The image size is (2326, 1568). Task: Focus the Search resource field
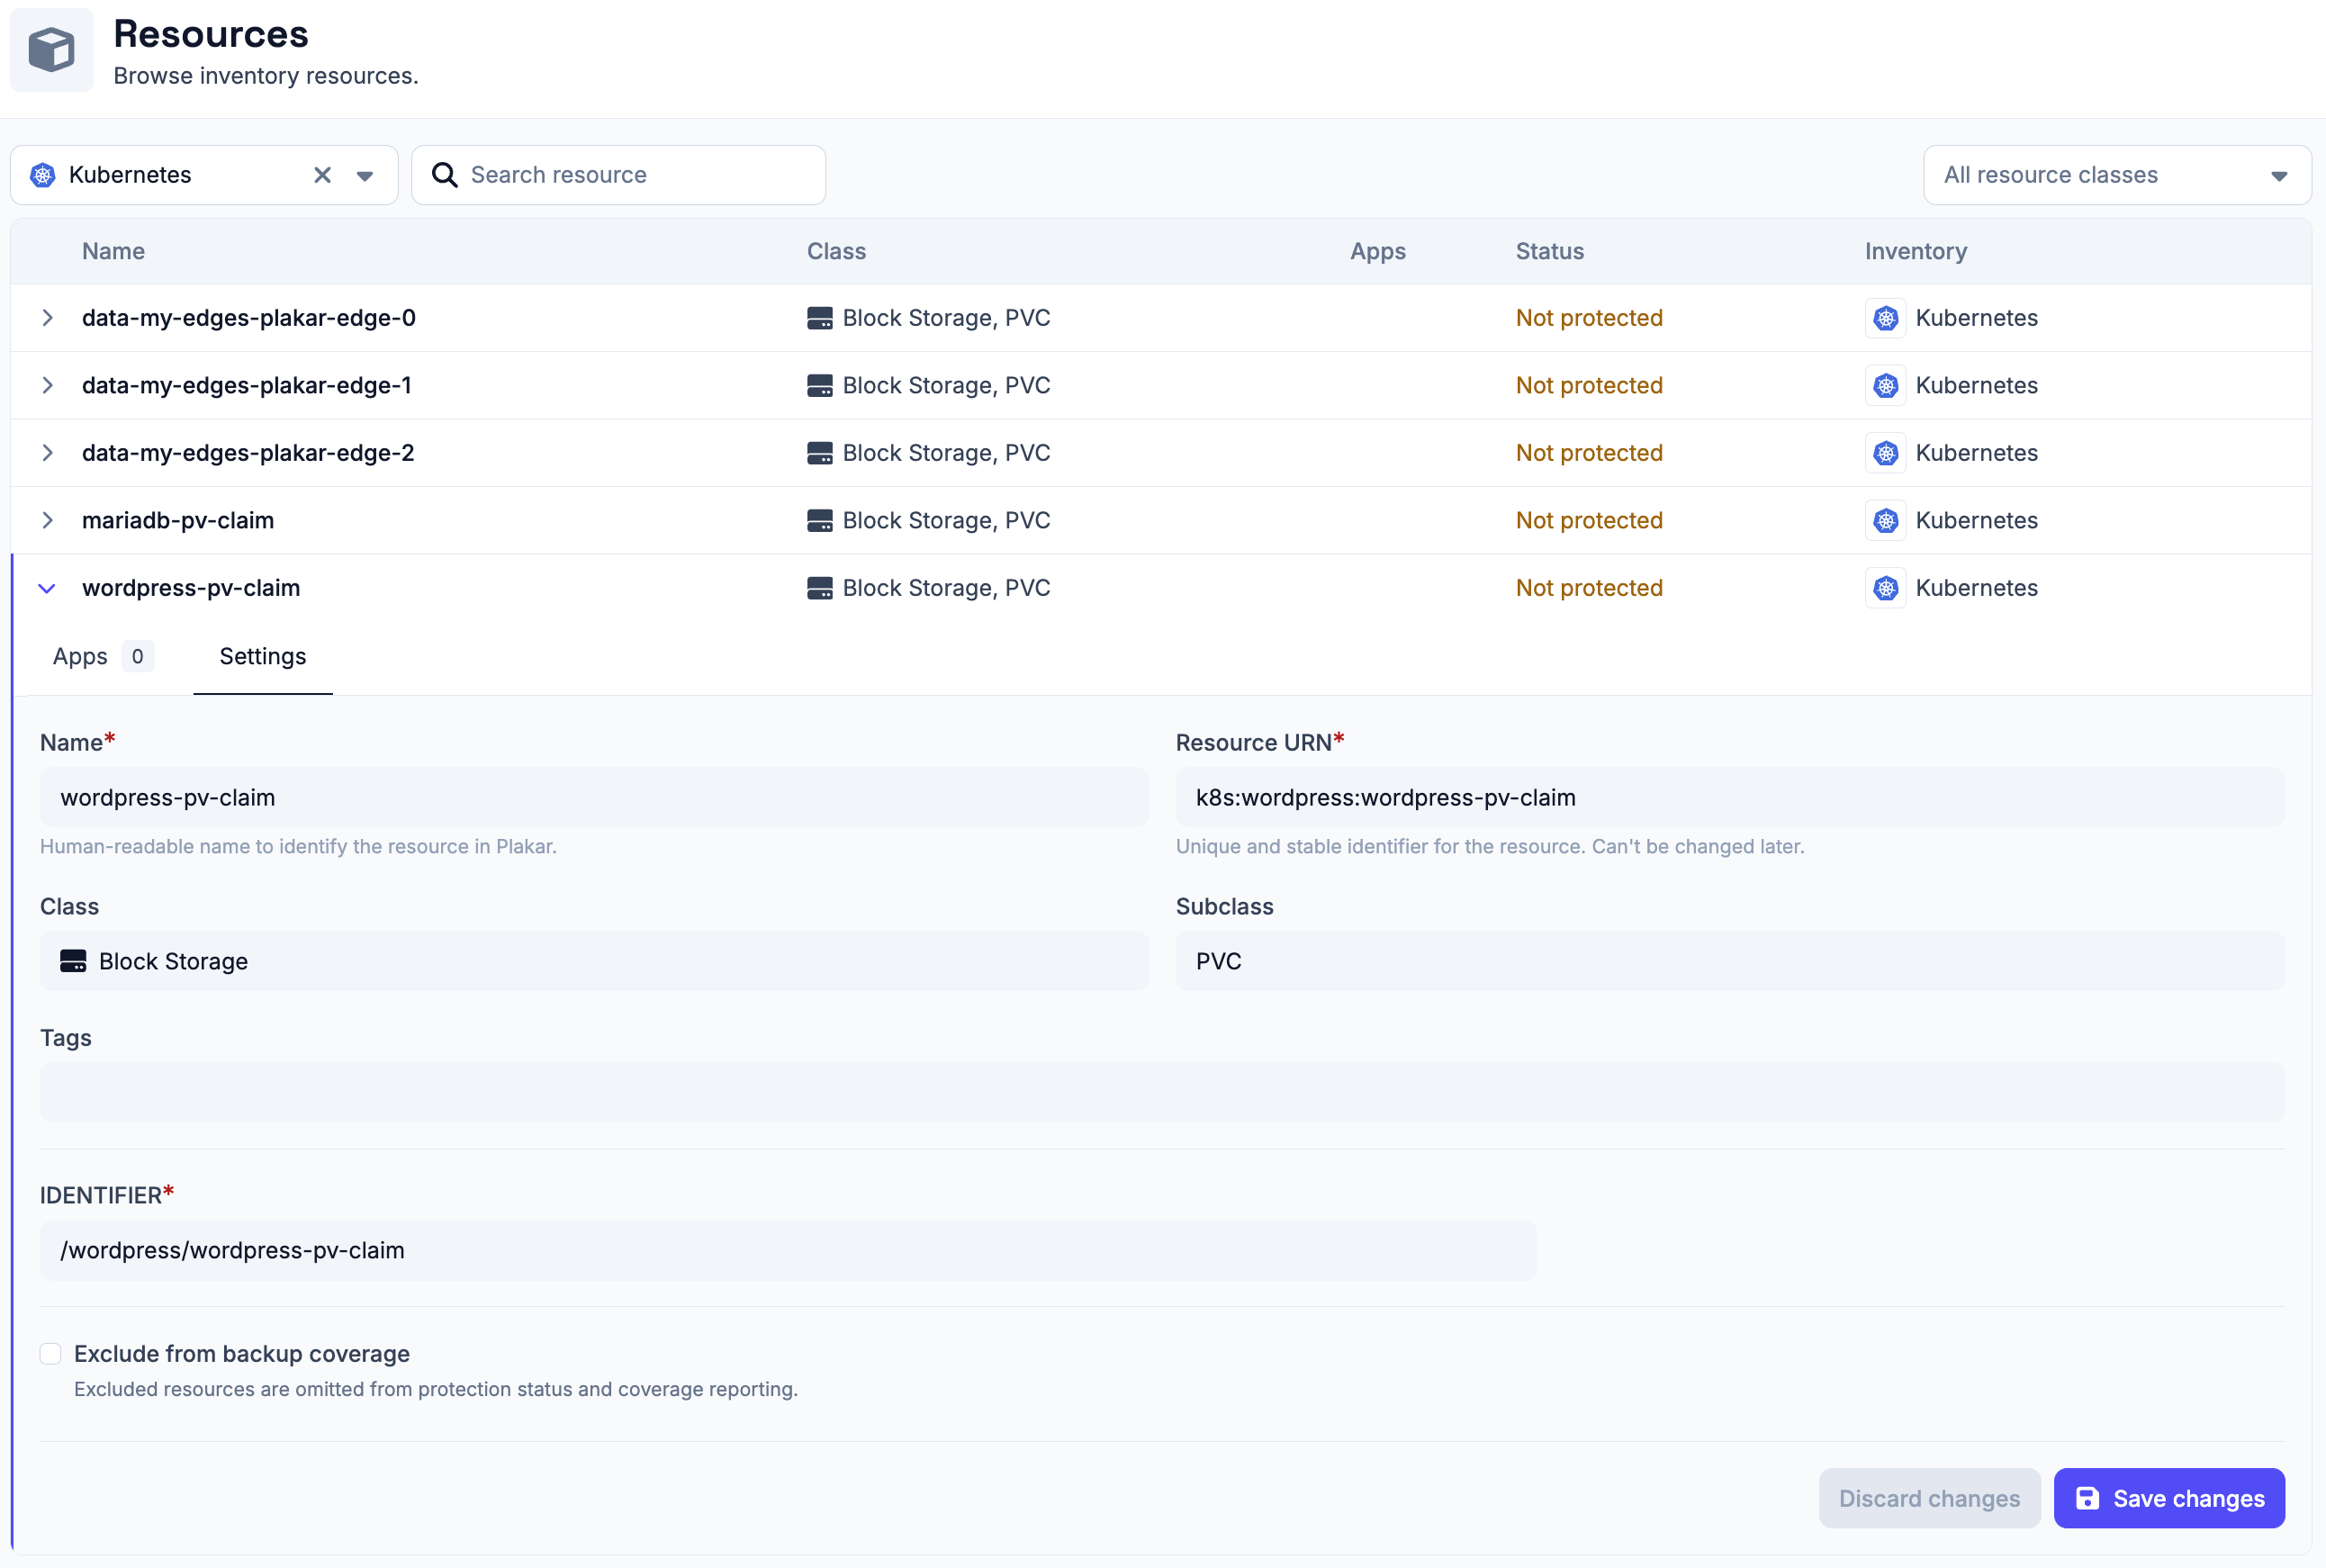(x=618, y=175)
